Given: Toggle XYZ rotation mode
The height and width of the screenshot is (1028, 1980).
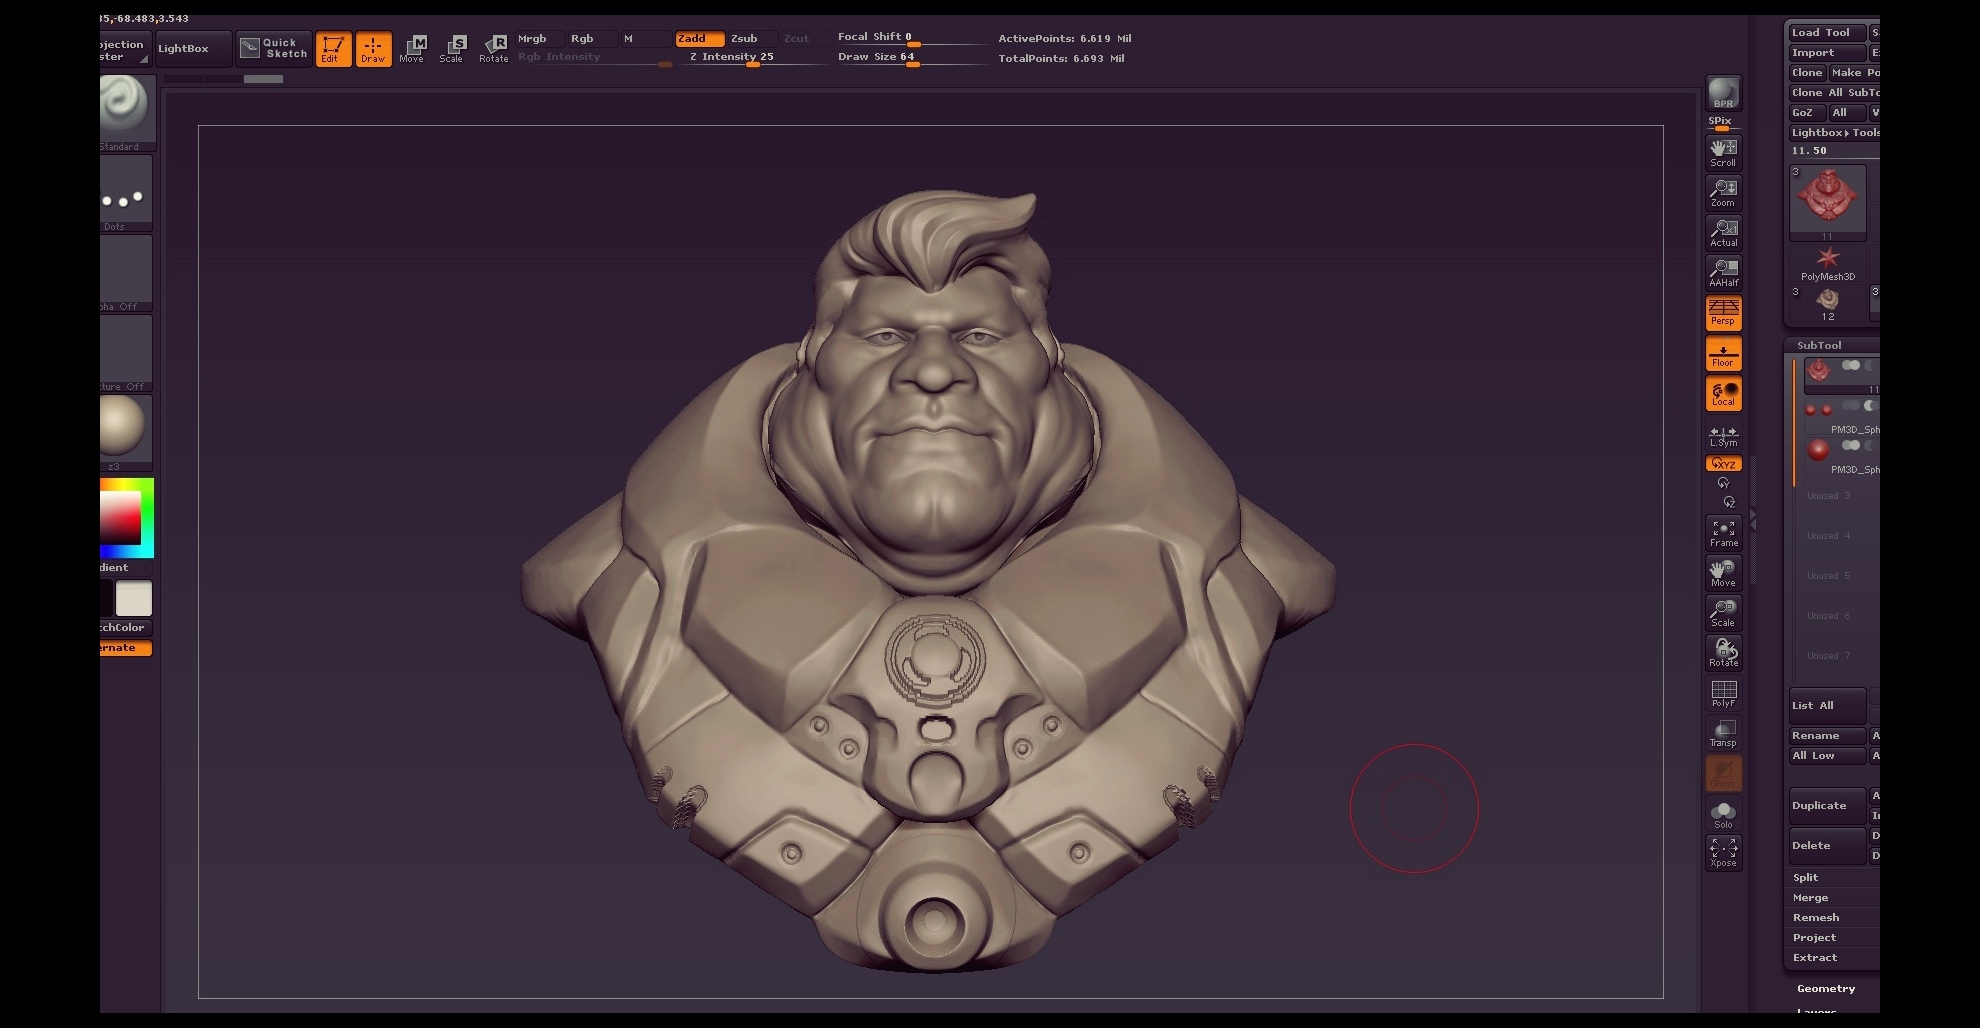Looking at the screenshot, I should pyautogui.click(x=1723, y=464).
